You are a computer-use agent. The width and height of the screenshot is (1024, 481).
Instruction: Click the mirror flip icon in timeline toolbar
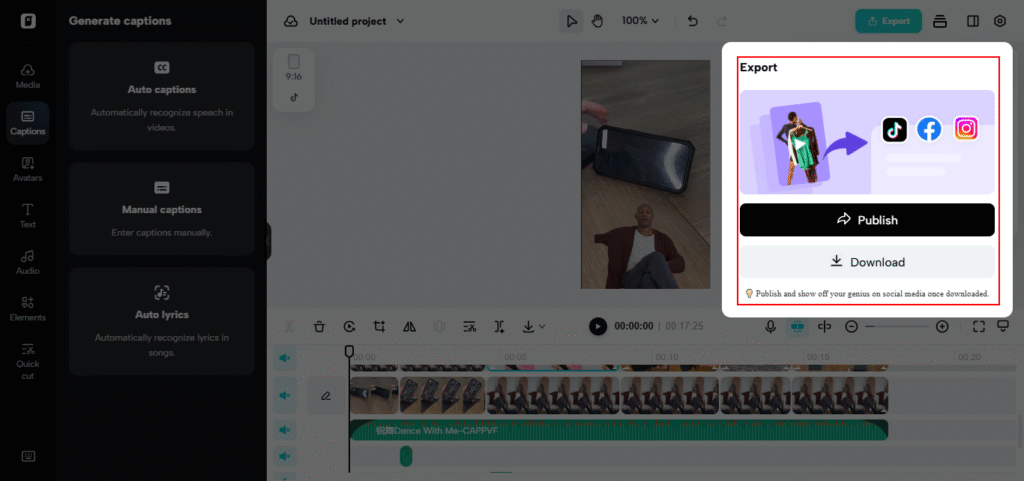click(409, 326)
